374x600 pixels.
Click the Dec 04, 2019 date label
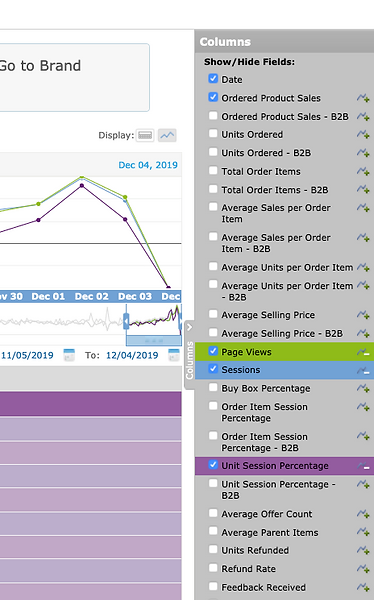point(148,165)
